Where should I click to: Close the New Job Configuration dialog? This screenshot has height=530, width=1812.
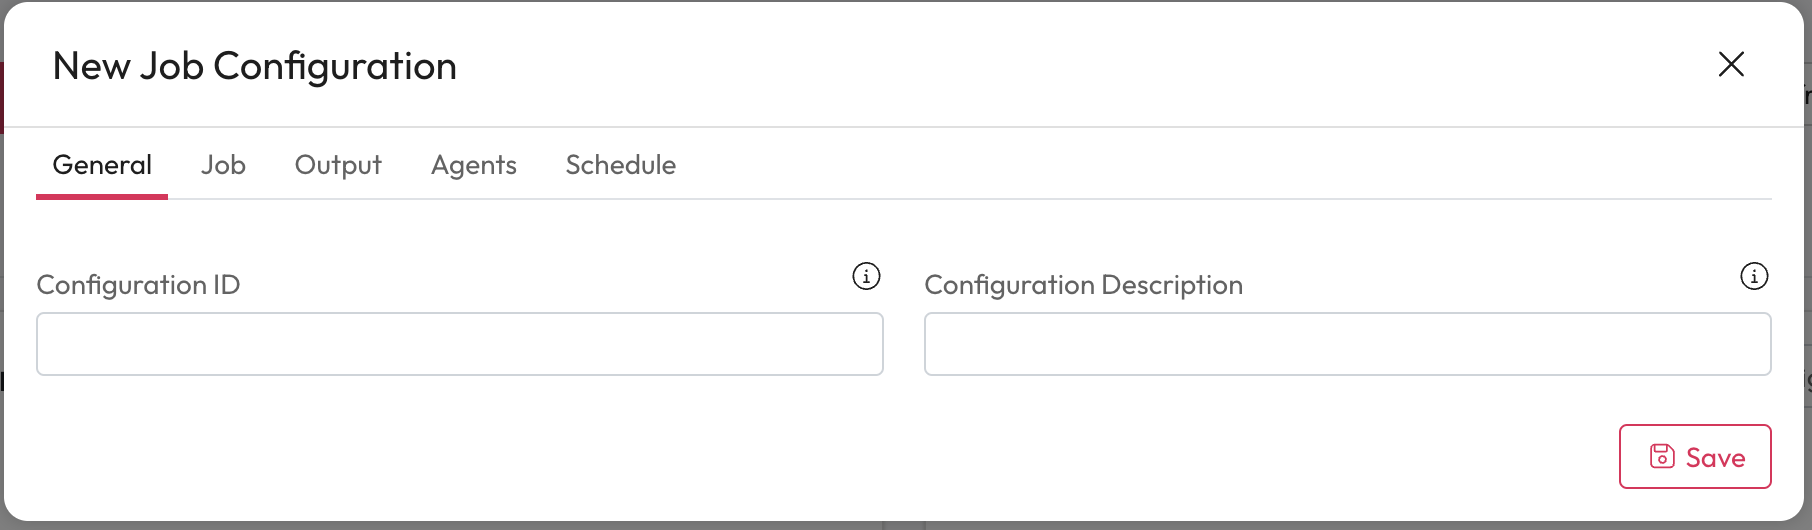point(1731,64)
